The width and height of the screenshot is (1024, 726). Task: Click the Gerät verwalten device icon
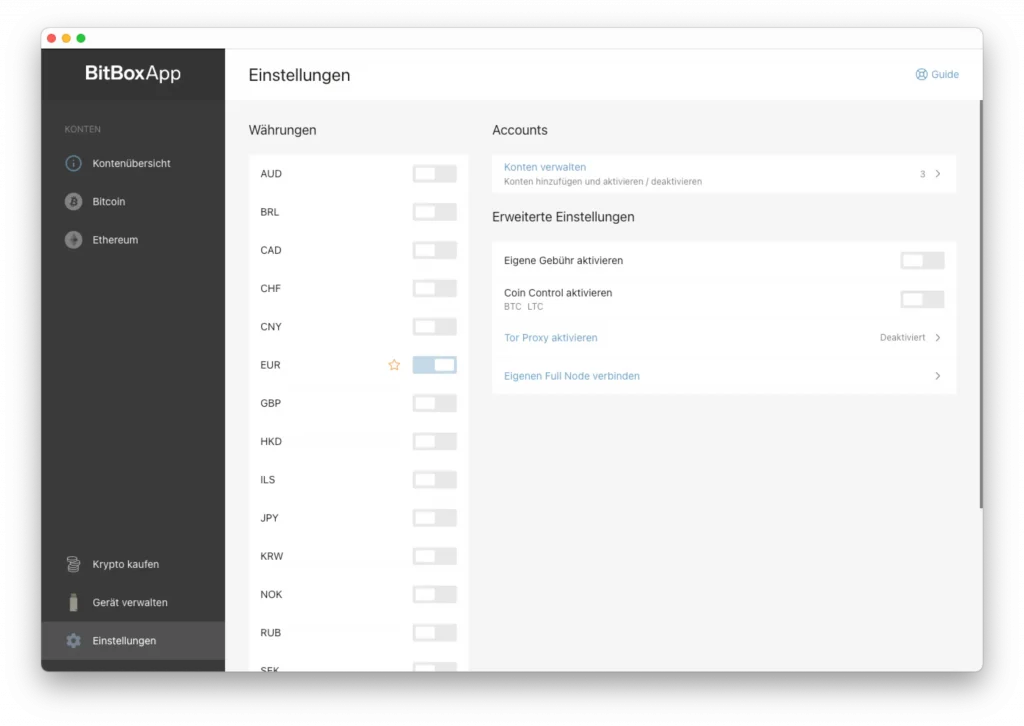point(73,603)
